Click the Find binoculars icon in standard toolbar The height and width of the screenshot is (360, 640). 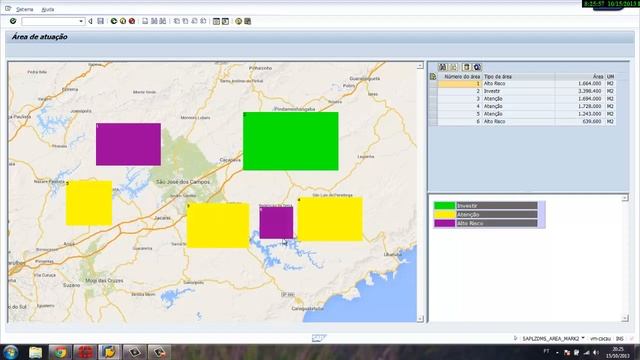(154, 21)
